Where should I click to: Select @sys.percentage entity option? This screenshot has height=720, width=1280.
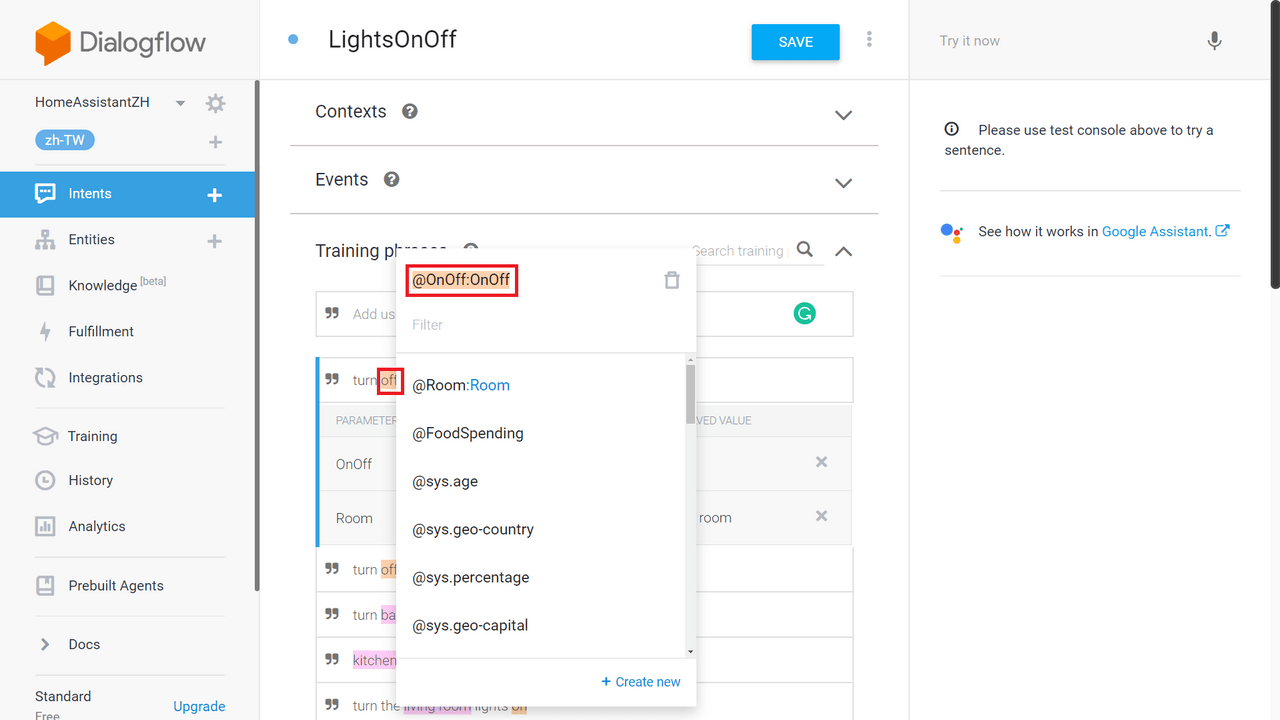(541, 577)
